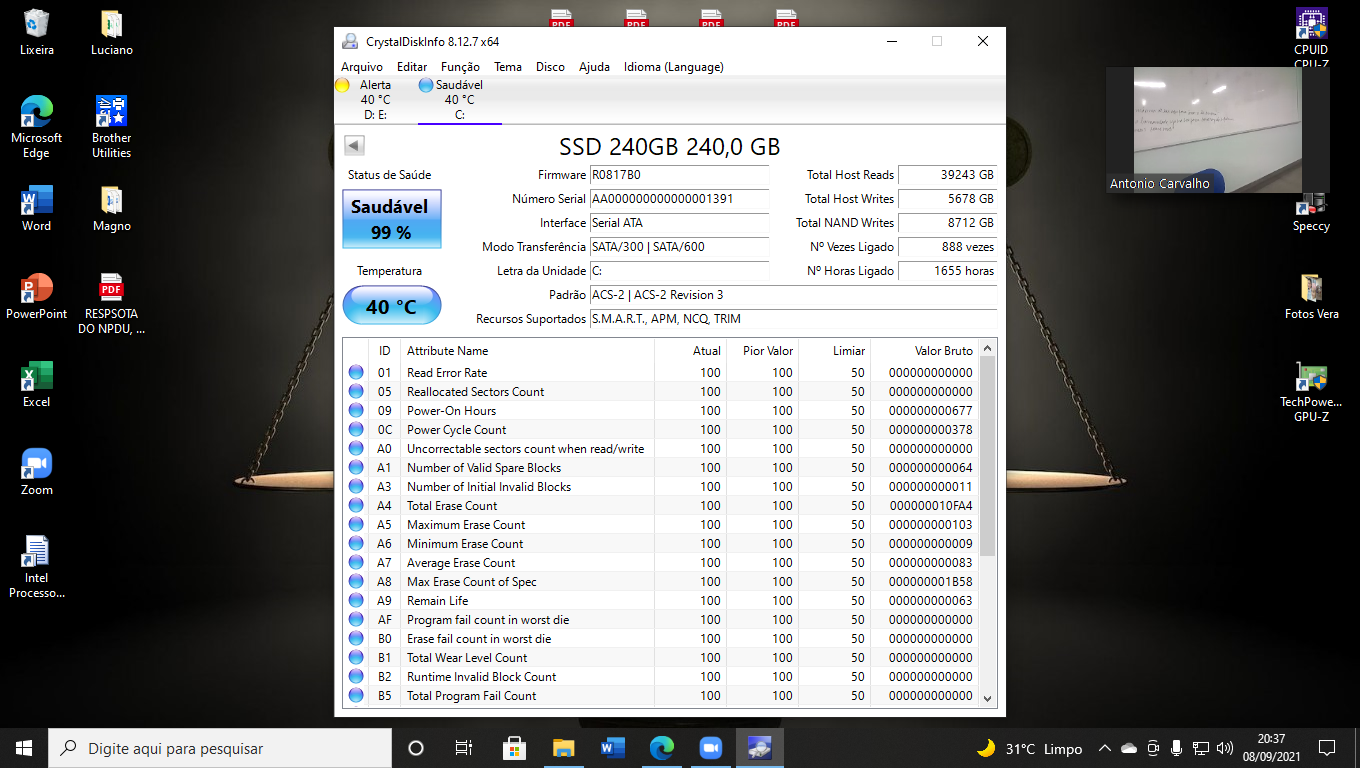Open the Disco menu
1360x768 pixels.
coord(550,67)
